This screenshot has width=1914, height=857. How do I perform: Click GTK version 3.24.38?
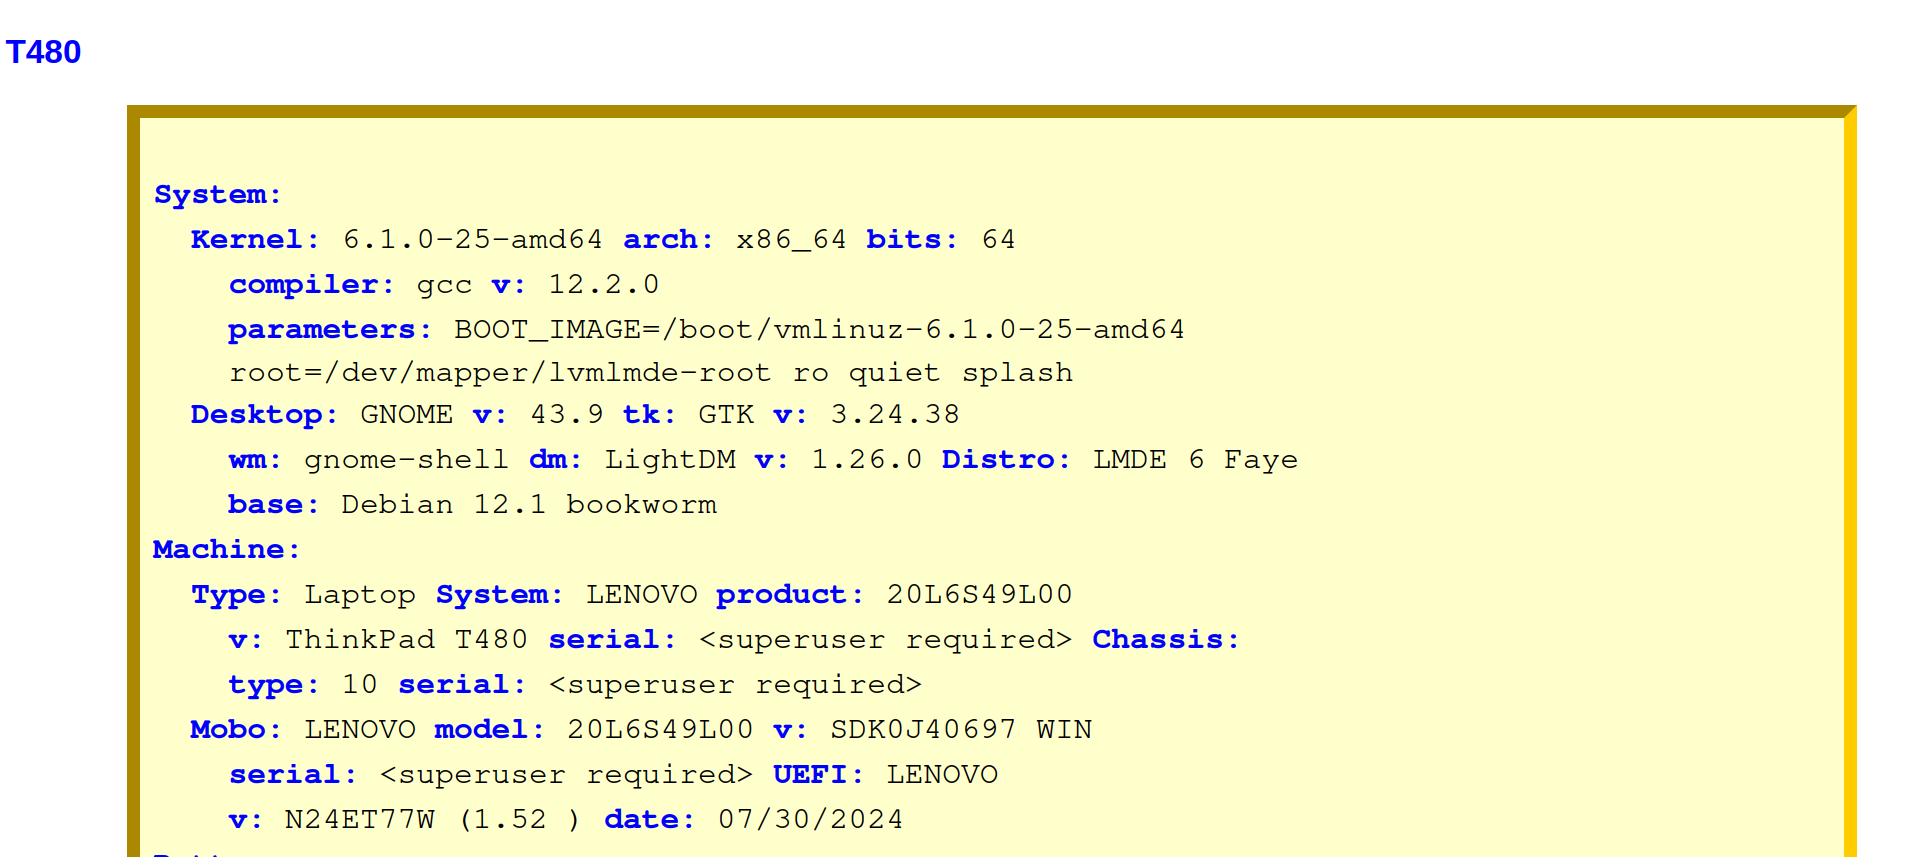[895, 414]
